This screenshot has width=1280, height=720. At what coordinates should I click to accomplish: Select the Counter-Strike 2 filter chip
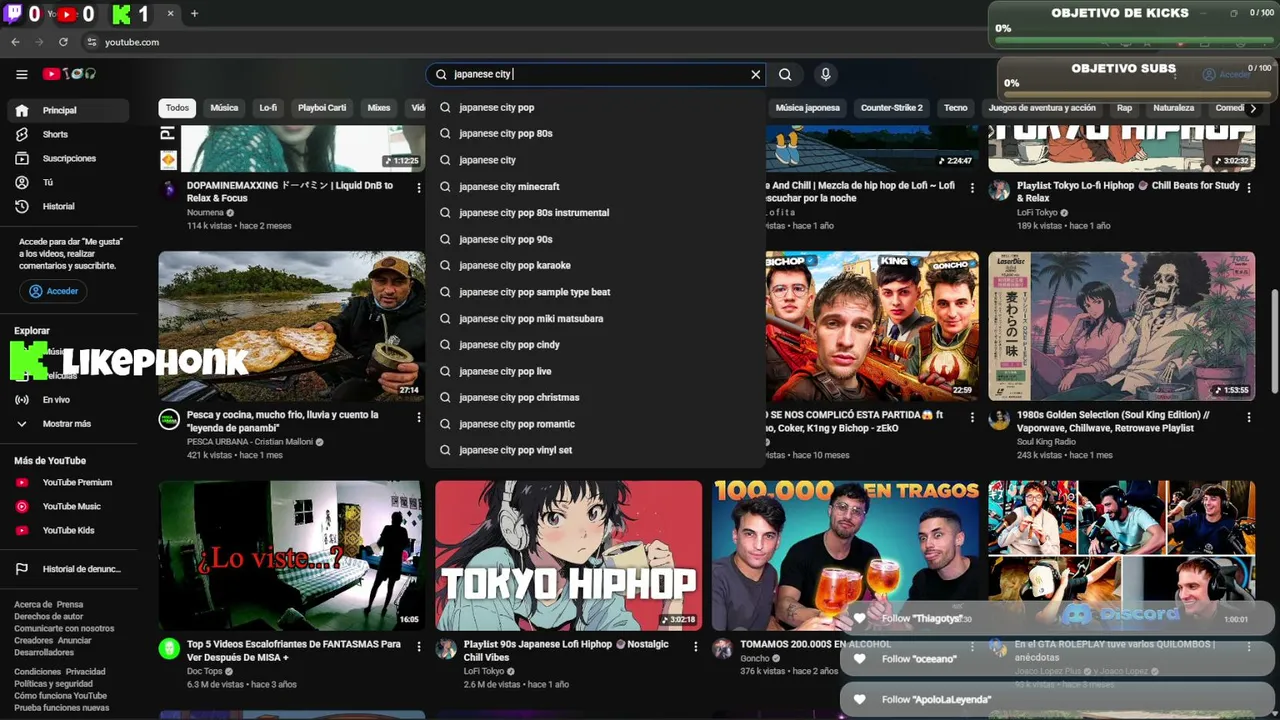click(892, 108)
